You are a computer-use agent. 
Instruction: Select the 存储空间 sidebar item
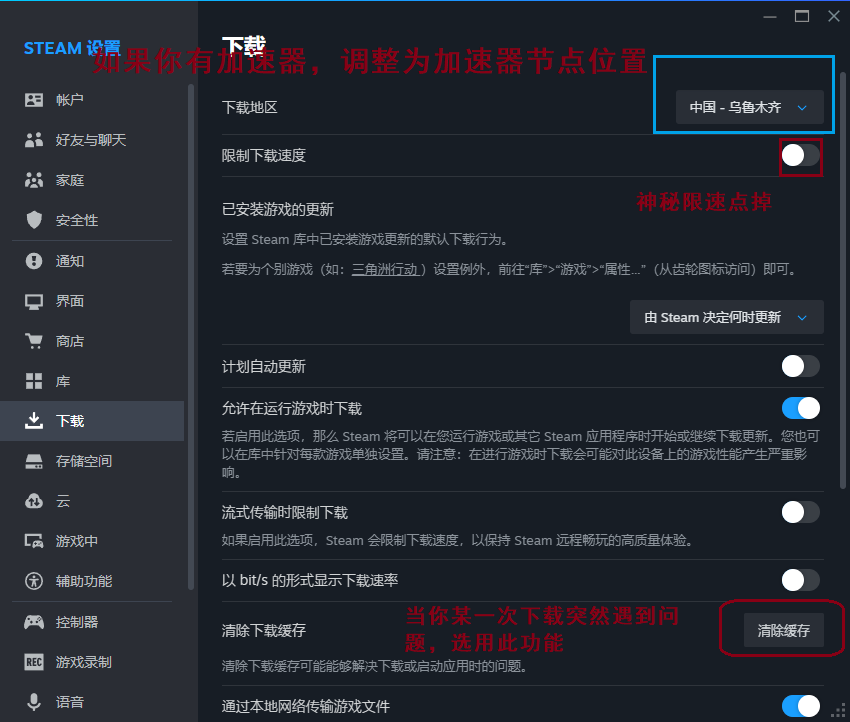tap(92, 461)
